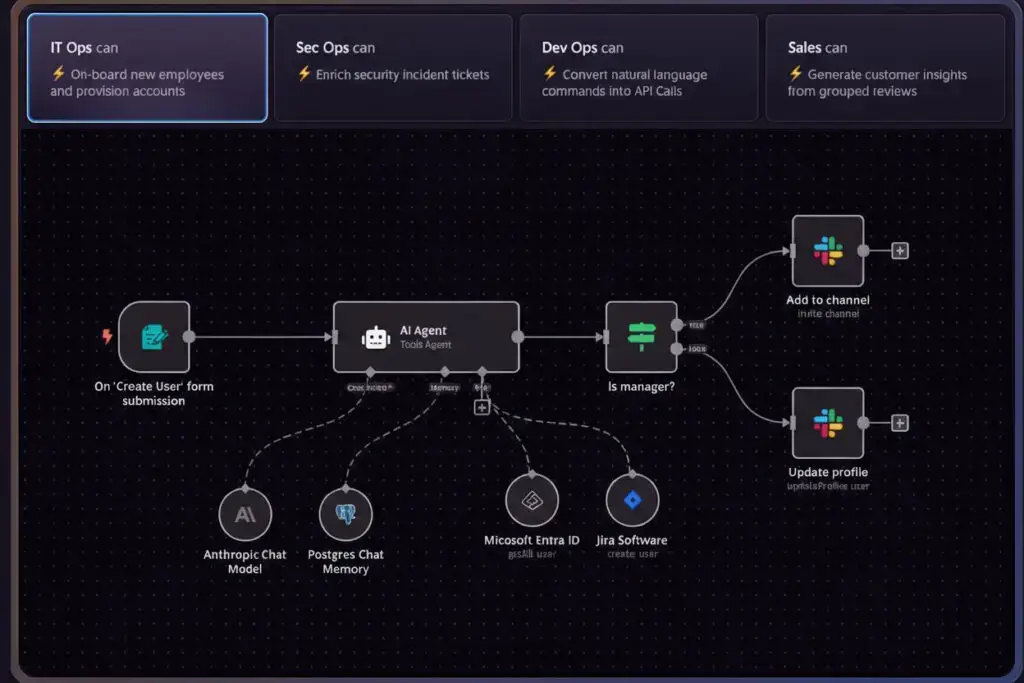View the Sales customer insights card
This screenshot has width=1024, height=683.
[884, 66]
